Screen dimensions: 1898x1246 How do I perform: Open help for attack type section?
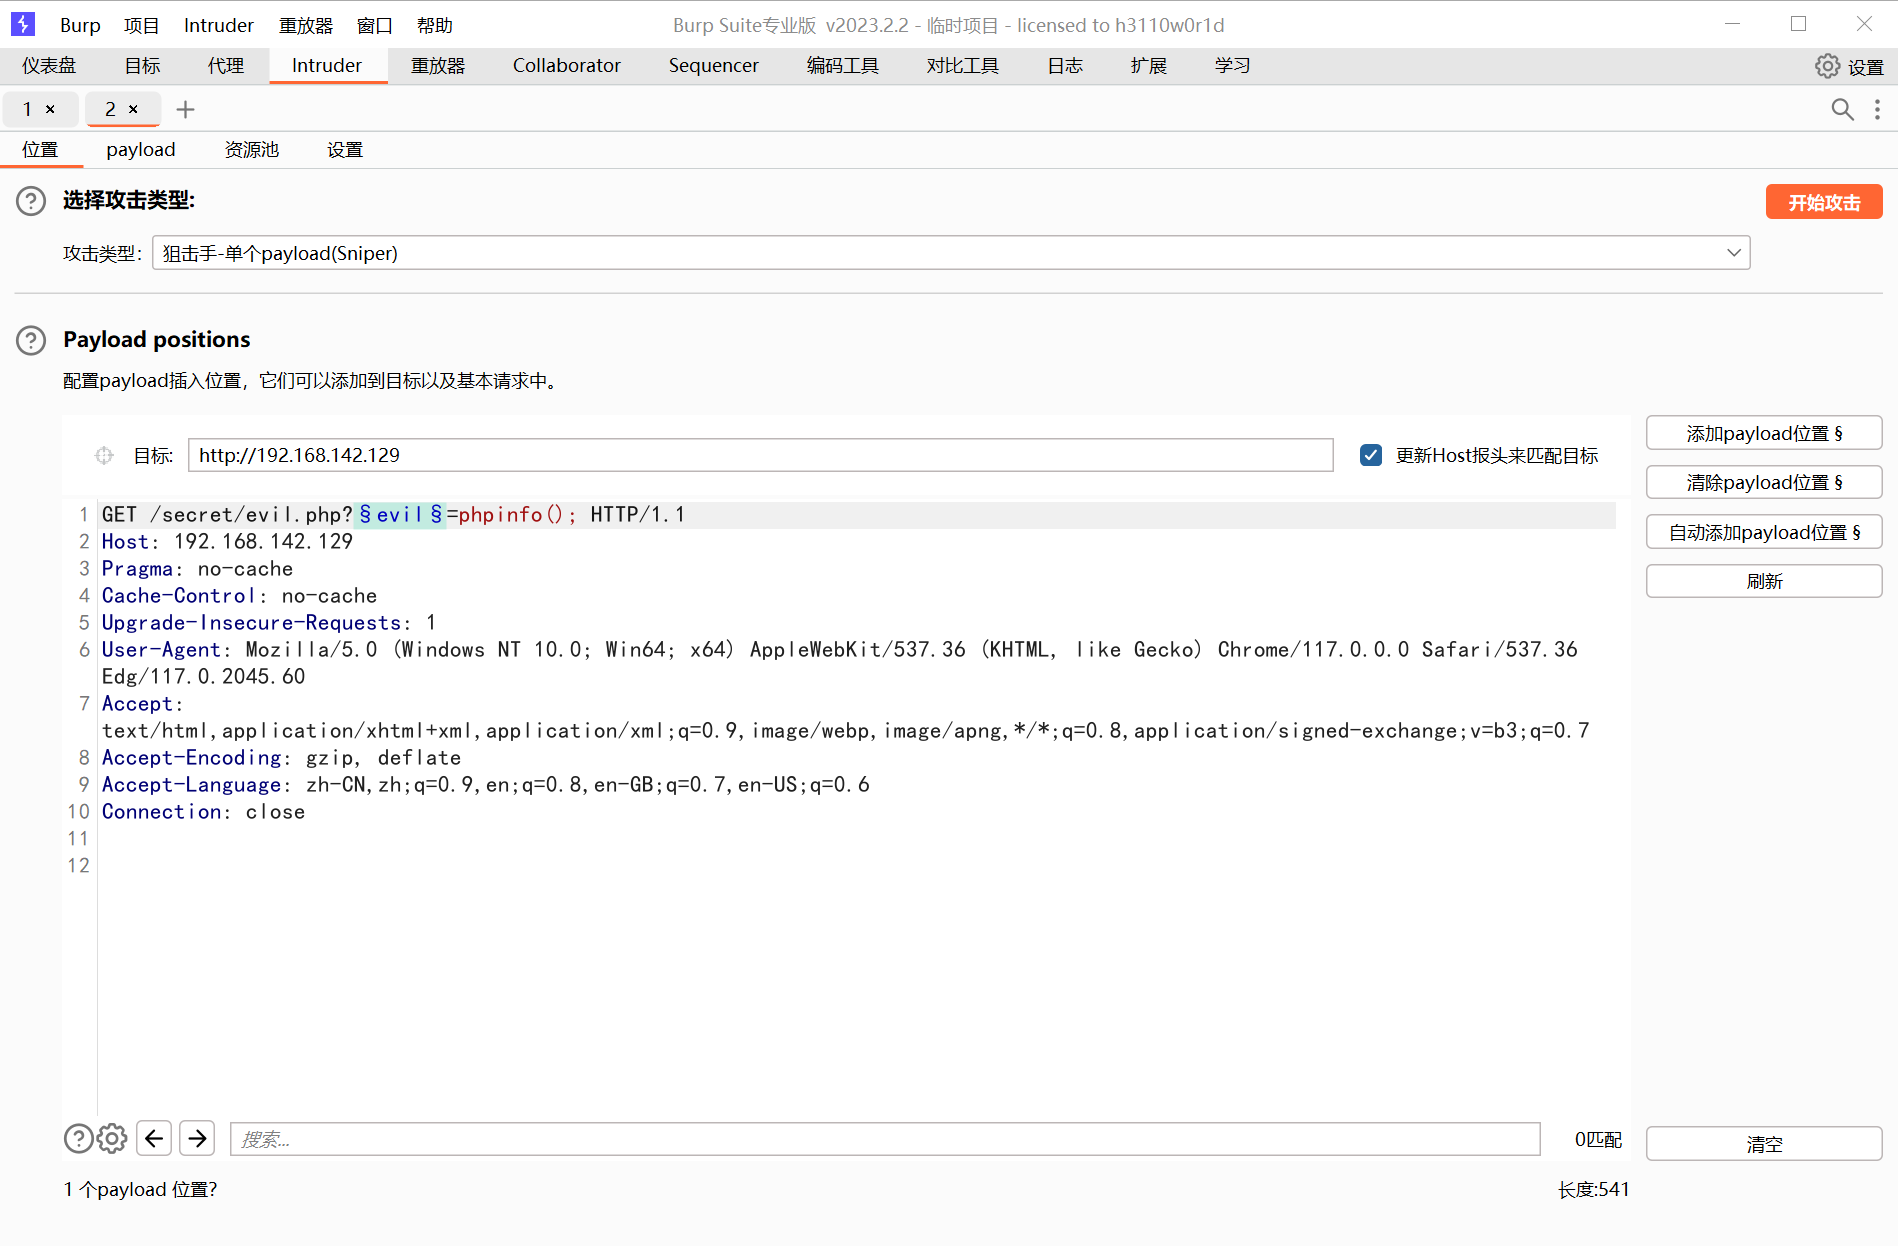pos(31,201)
